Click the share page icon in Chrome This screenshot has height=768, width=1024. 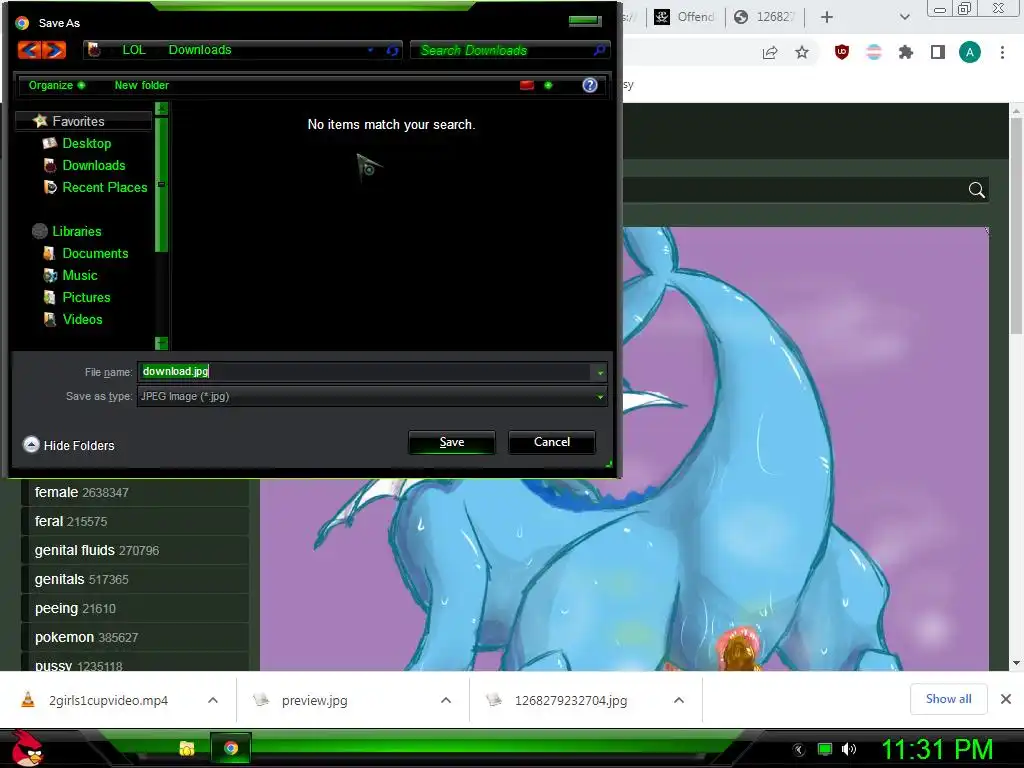tap(770, 53)
